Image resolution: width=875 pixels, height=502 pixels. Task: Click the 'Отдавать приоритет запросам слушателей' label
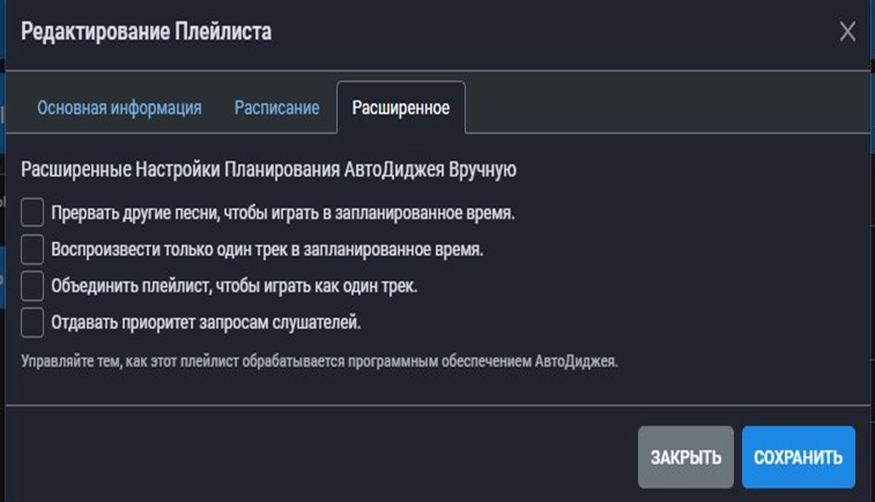(206, 323)
